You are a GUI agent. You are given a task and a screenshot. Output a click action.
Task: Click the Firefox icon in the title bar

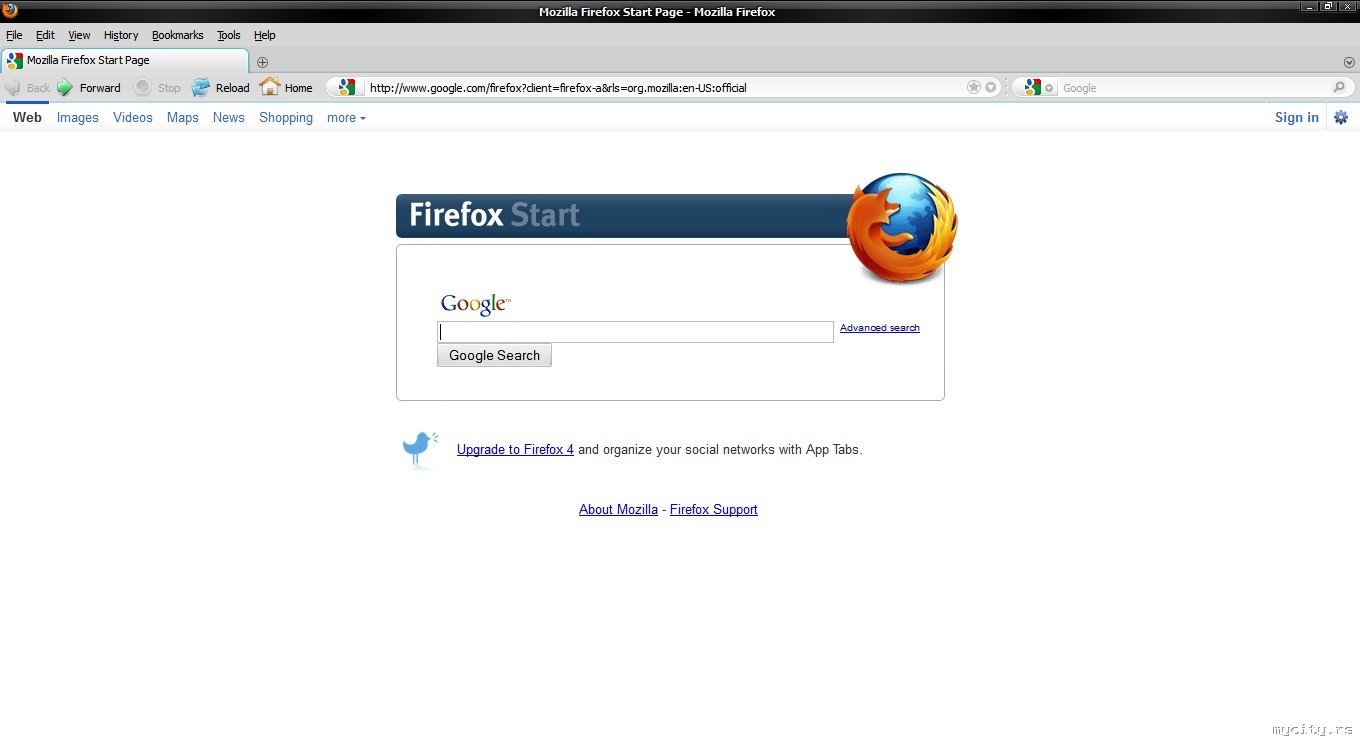(10, 11)
